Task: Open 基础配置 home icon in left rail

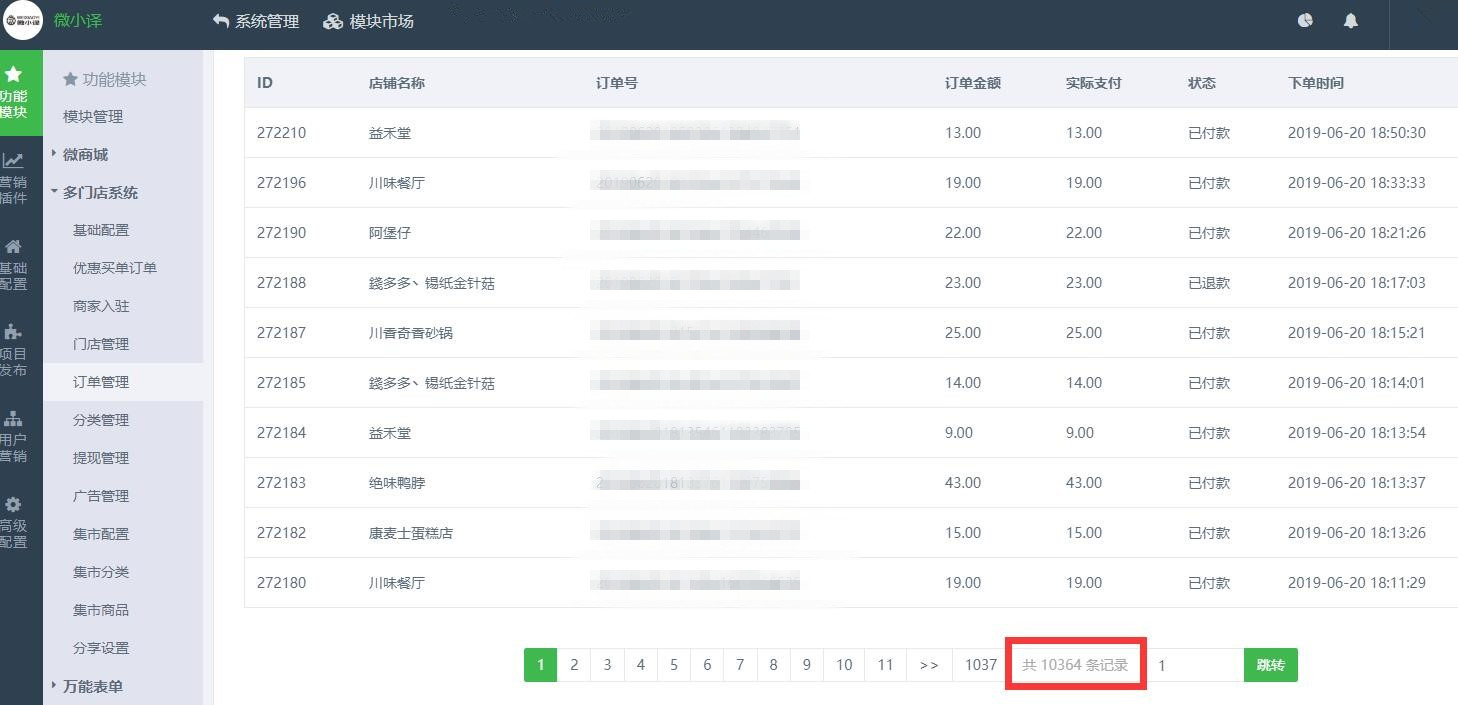Action: pos(13,247)
